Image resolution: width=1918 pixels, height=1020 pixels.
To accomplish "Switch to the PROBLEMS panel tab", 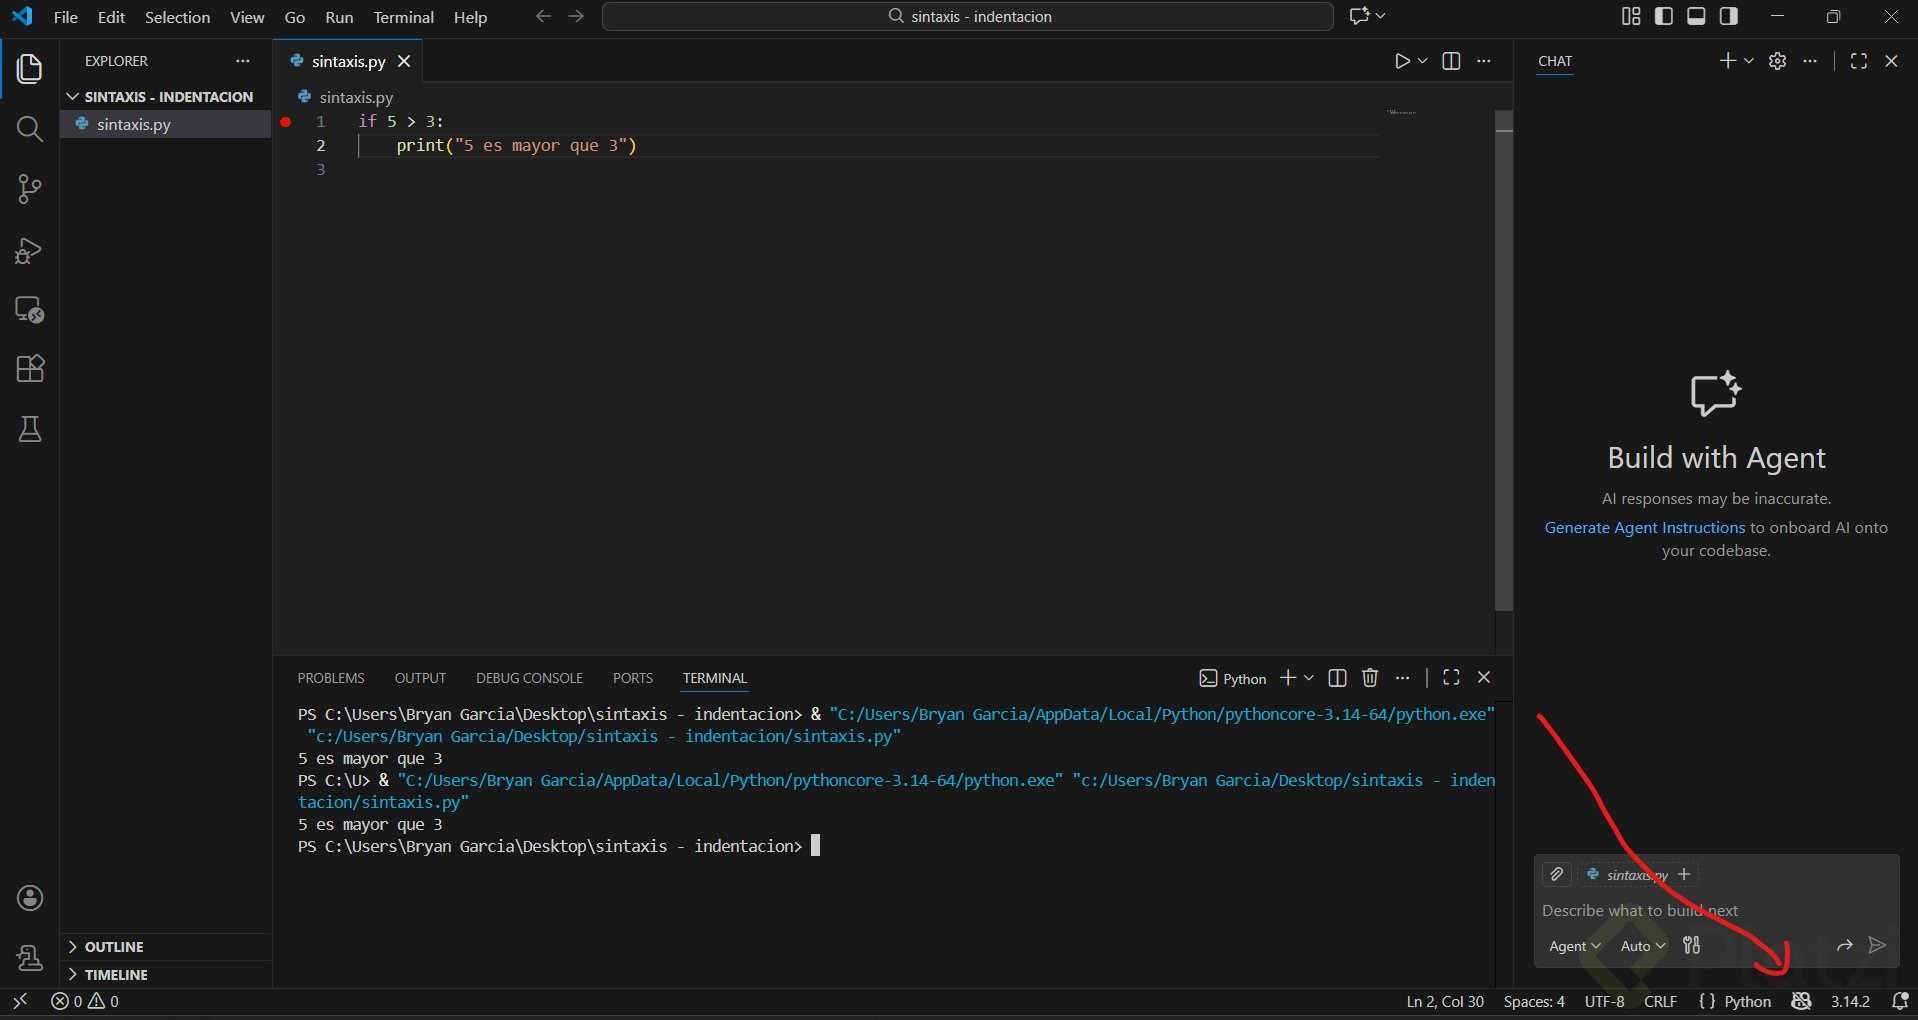I will pyautogui.click(x=331, y=678).
